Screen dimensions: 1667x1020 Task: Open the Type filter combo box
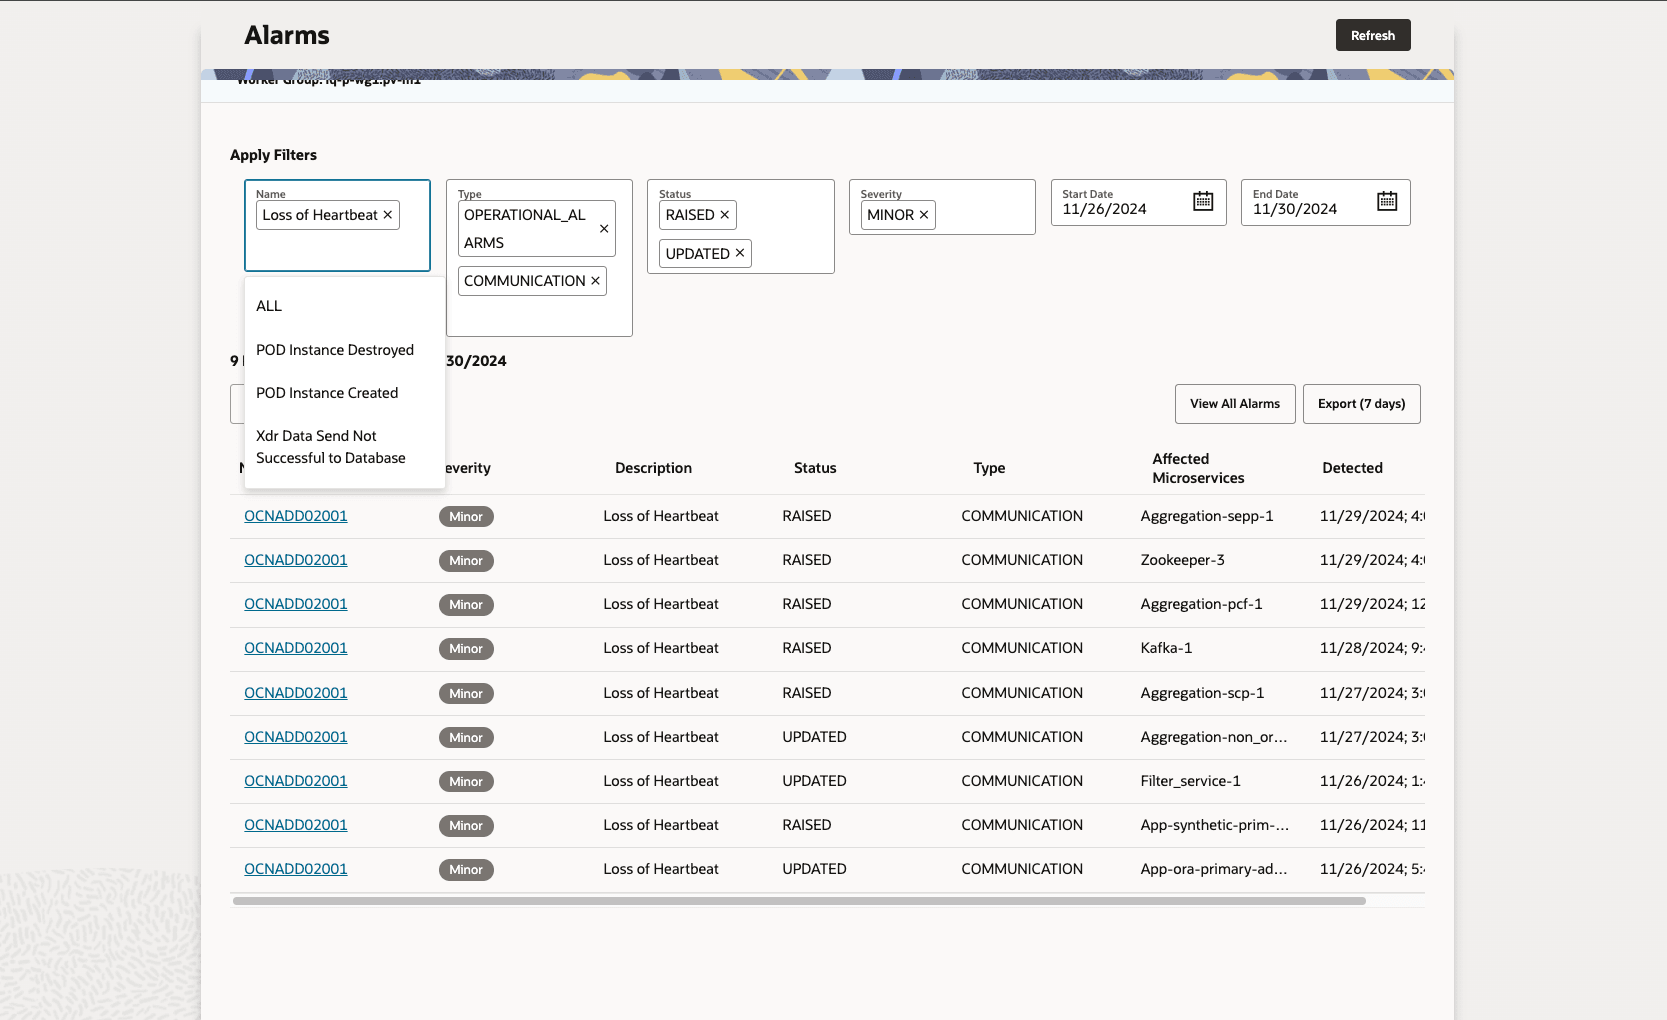click(539, 258)
